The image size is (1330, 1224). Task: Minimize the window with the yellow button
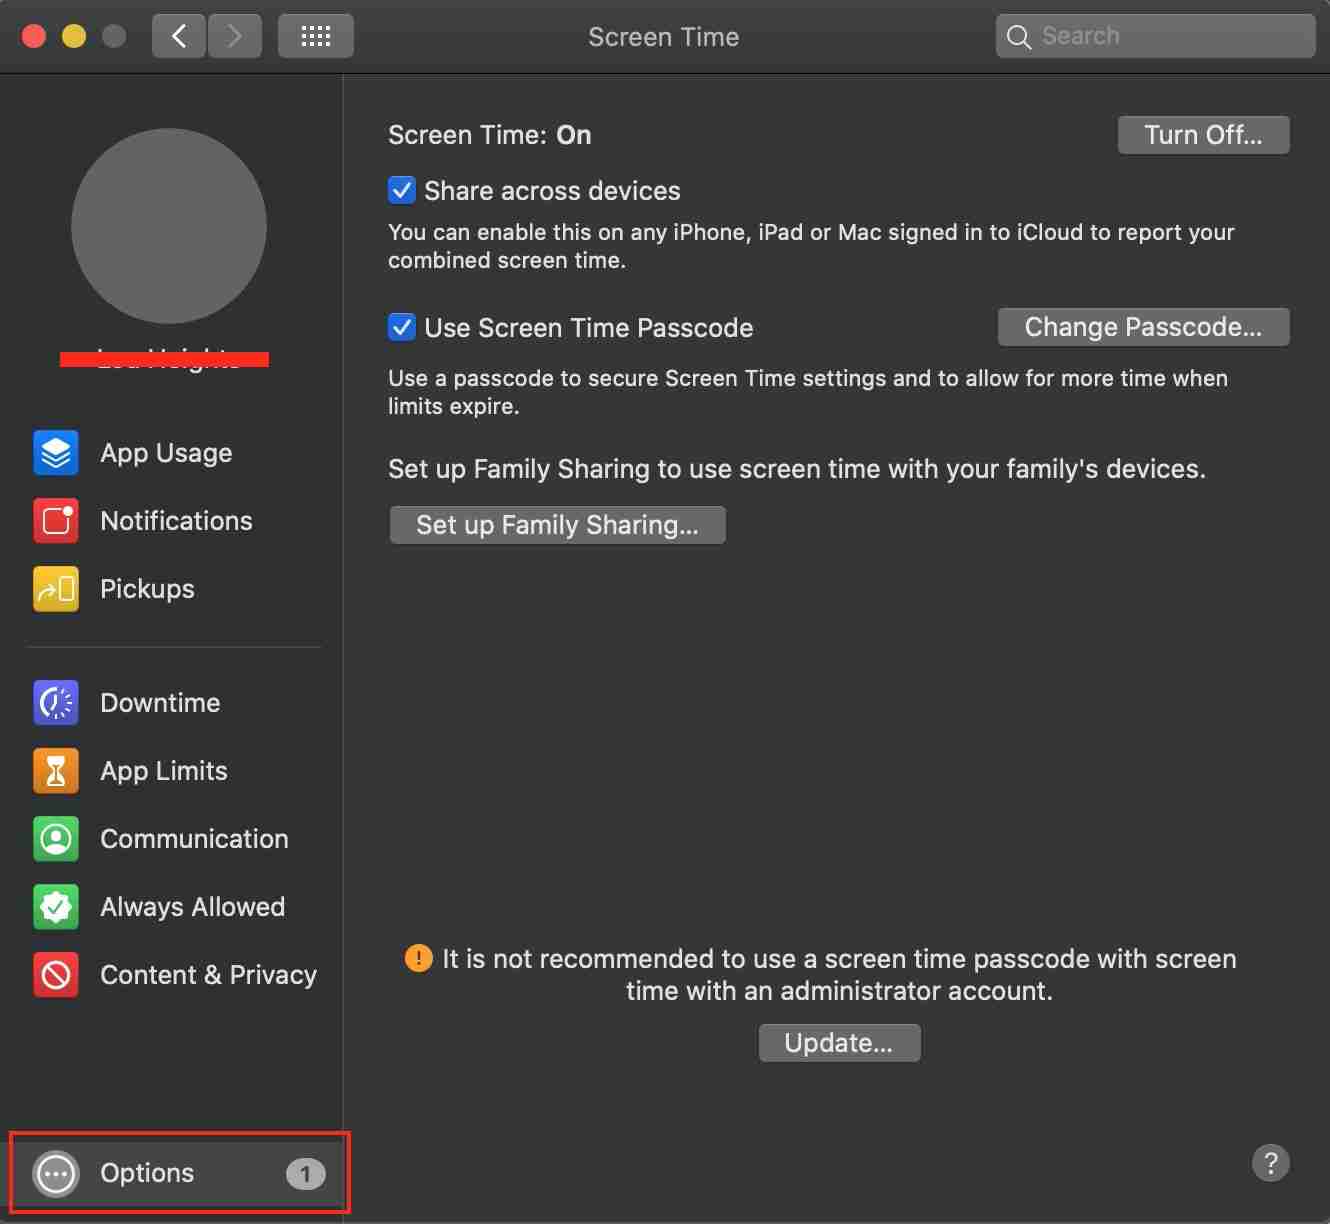(x=74, y=37)
